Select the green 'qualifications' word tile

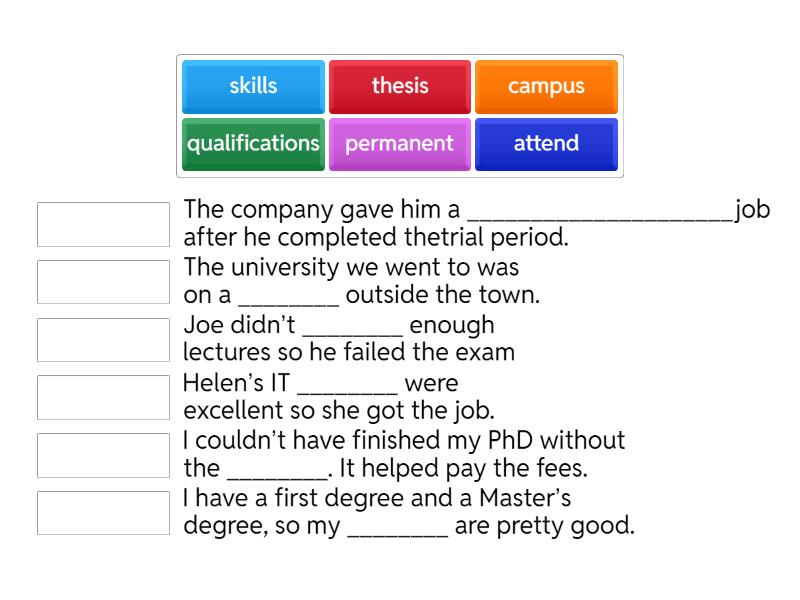point(253,143)
